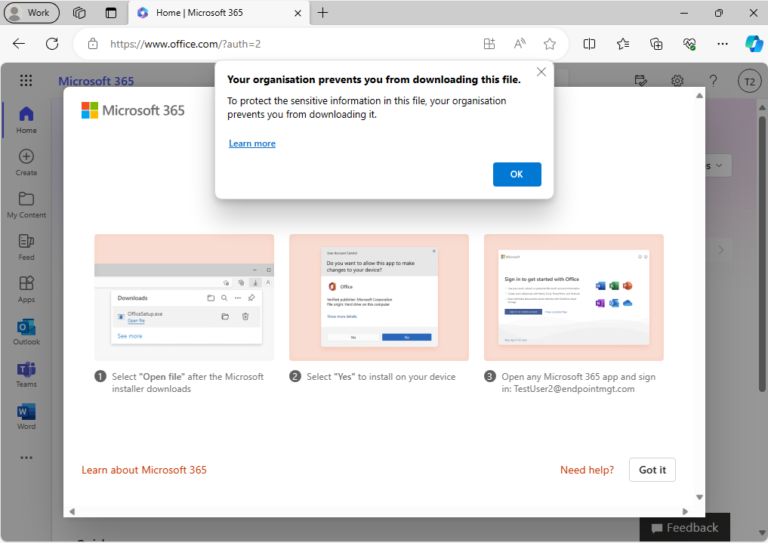
Task: Click the address bar URL
Action: (x=185, y=44)
